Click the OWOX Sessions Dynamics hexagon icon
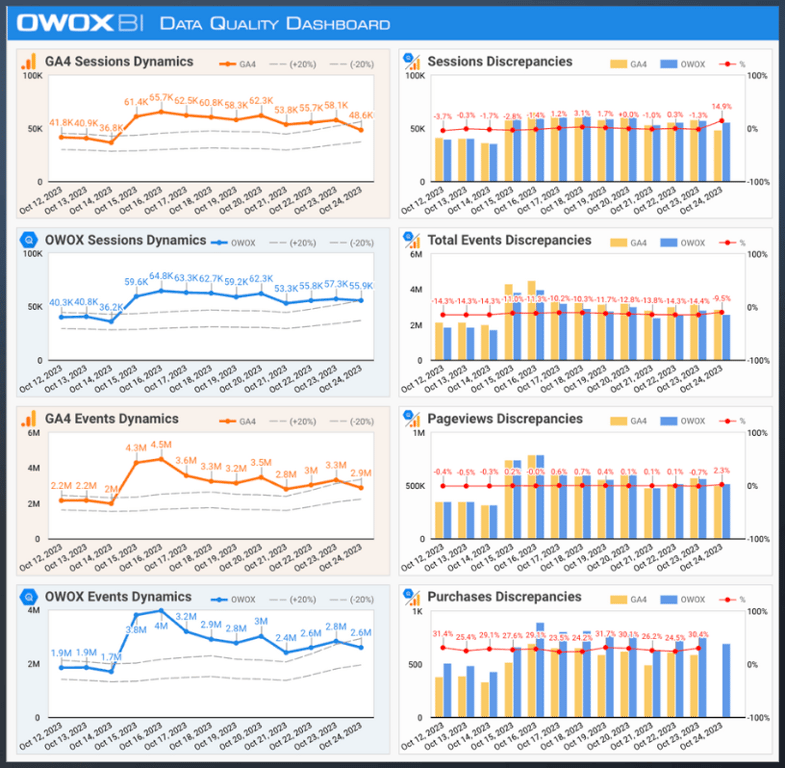The width and height of the screenshot is (785, 768). (x=29, y=240)
